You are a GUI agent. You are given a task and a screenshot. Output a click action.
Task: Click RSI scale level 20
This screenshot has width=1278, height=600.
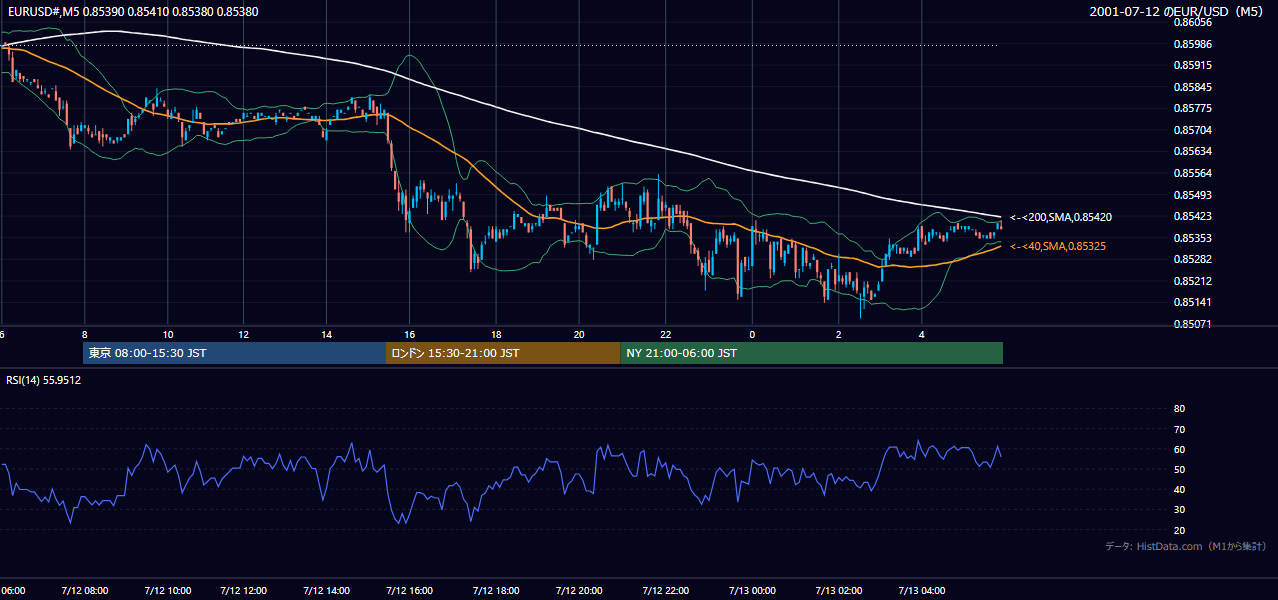tap(1179, 530)
